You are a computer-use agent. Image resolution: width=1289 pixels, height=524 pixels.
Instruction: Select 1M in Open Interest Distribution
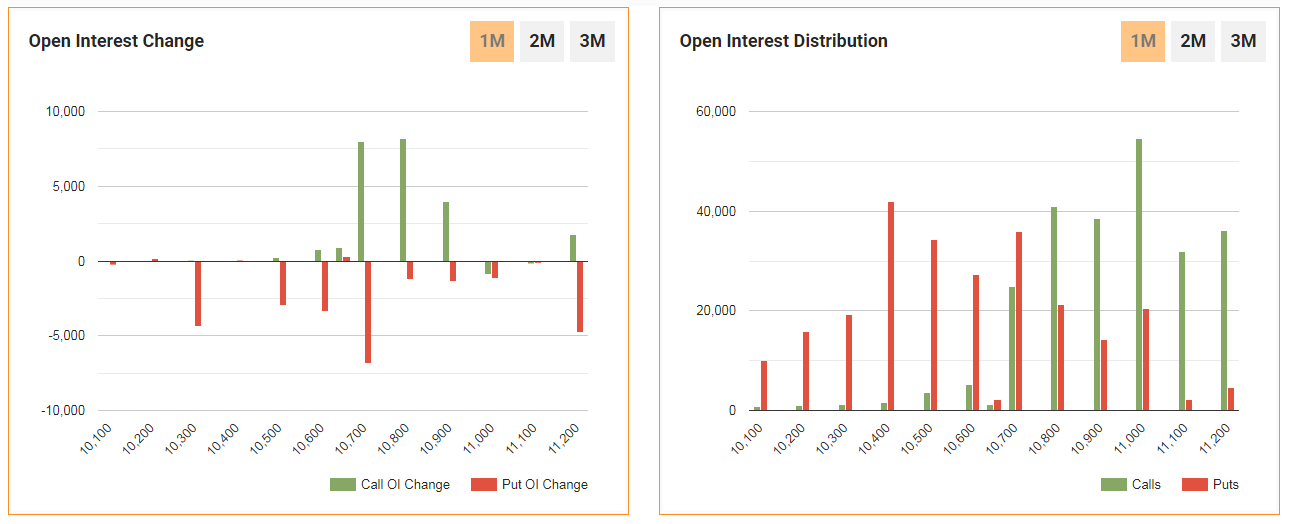1142,41
